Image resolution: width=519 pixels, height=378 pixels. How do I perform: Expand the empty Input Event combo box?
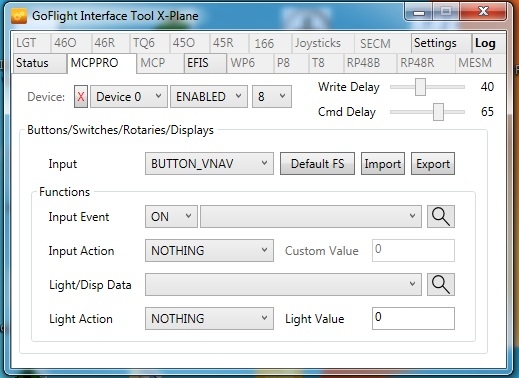click(311, 217)
